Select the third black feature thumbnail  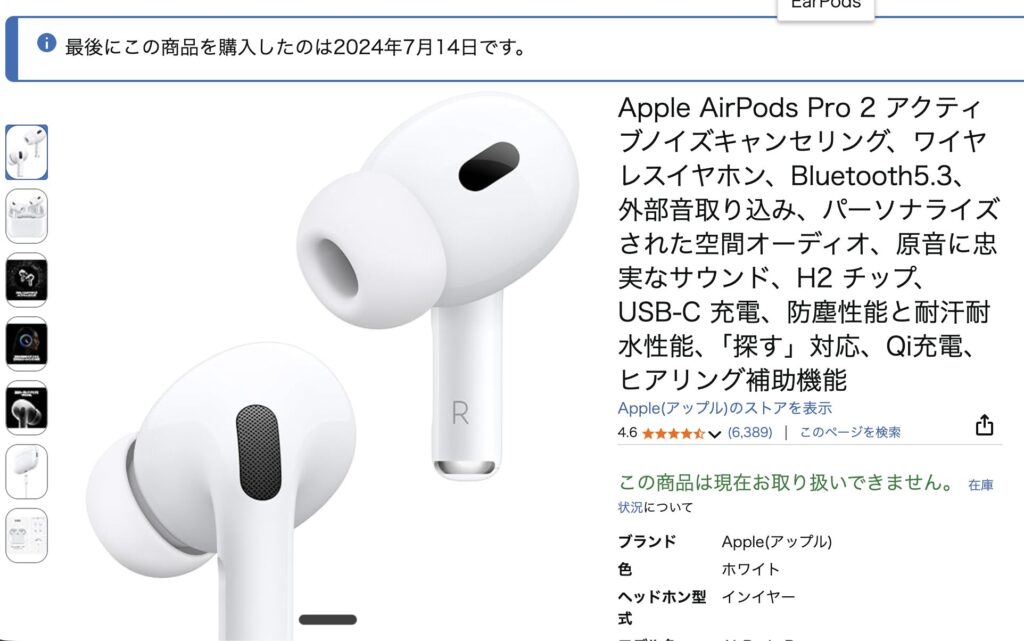coord(27,280)
